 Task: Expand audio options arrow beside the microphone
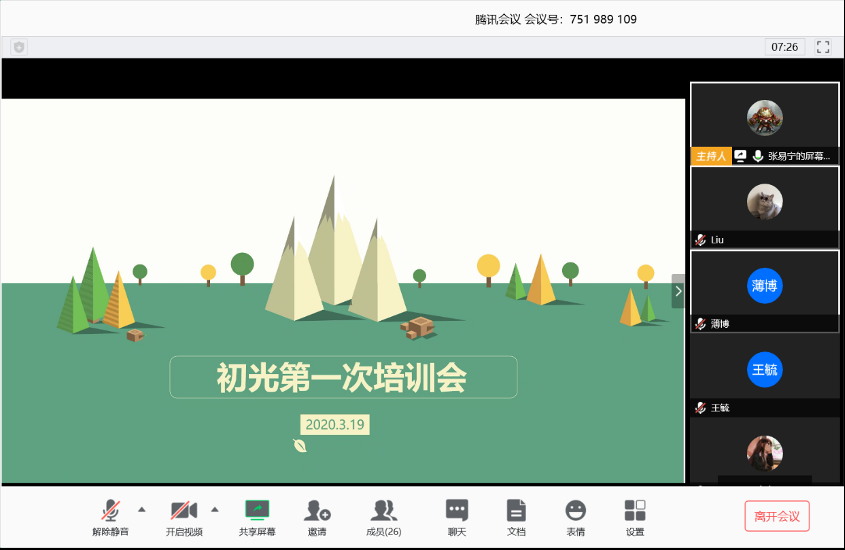tap(141, 509)
